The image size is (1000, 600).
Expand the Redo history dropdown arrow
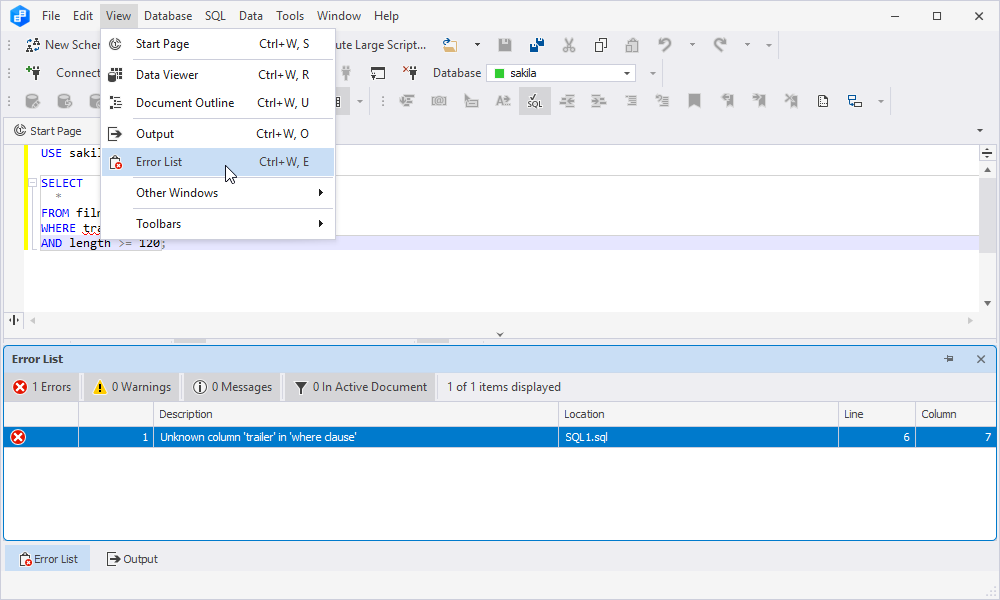(x=747, y=45)
